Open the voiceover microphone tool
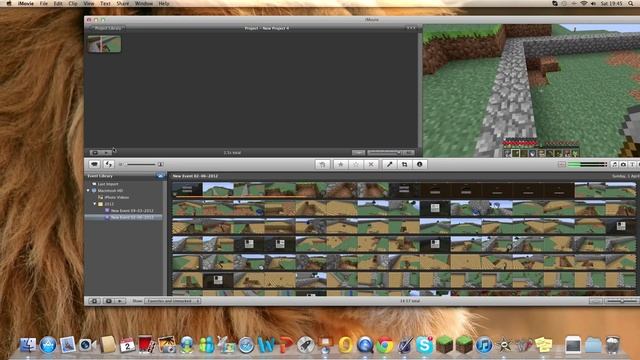This screenshot has width=640, height=360. (x=389, y=164)
